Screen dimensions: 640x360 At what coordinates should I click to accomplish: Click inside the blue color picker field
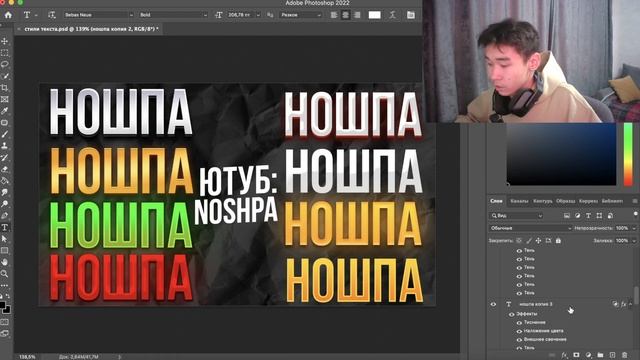tap(561, 154)
